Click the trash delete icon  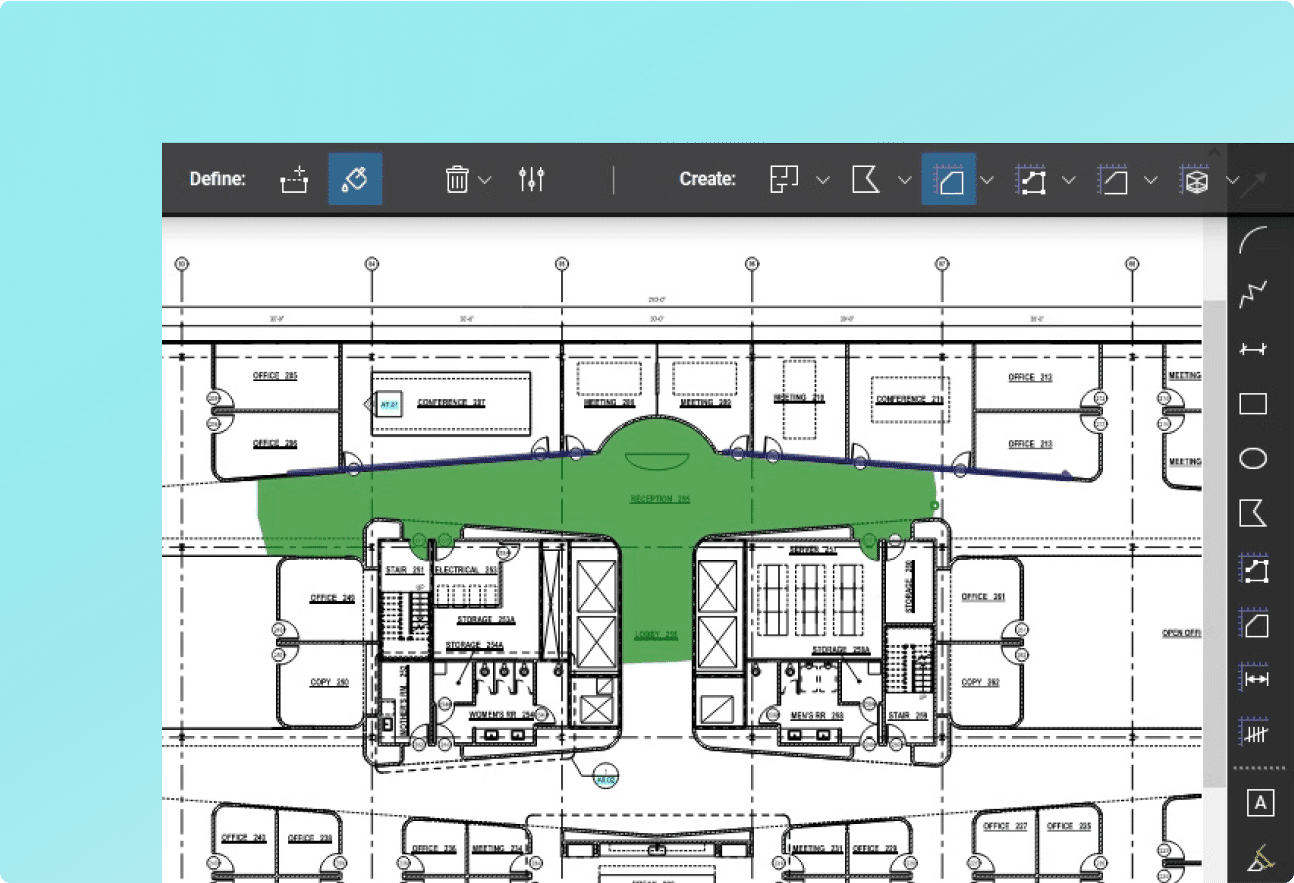[457, 180]
